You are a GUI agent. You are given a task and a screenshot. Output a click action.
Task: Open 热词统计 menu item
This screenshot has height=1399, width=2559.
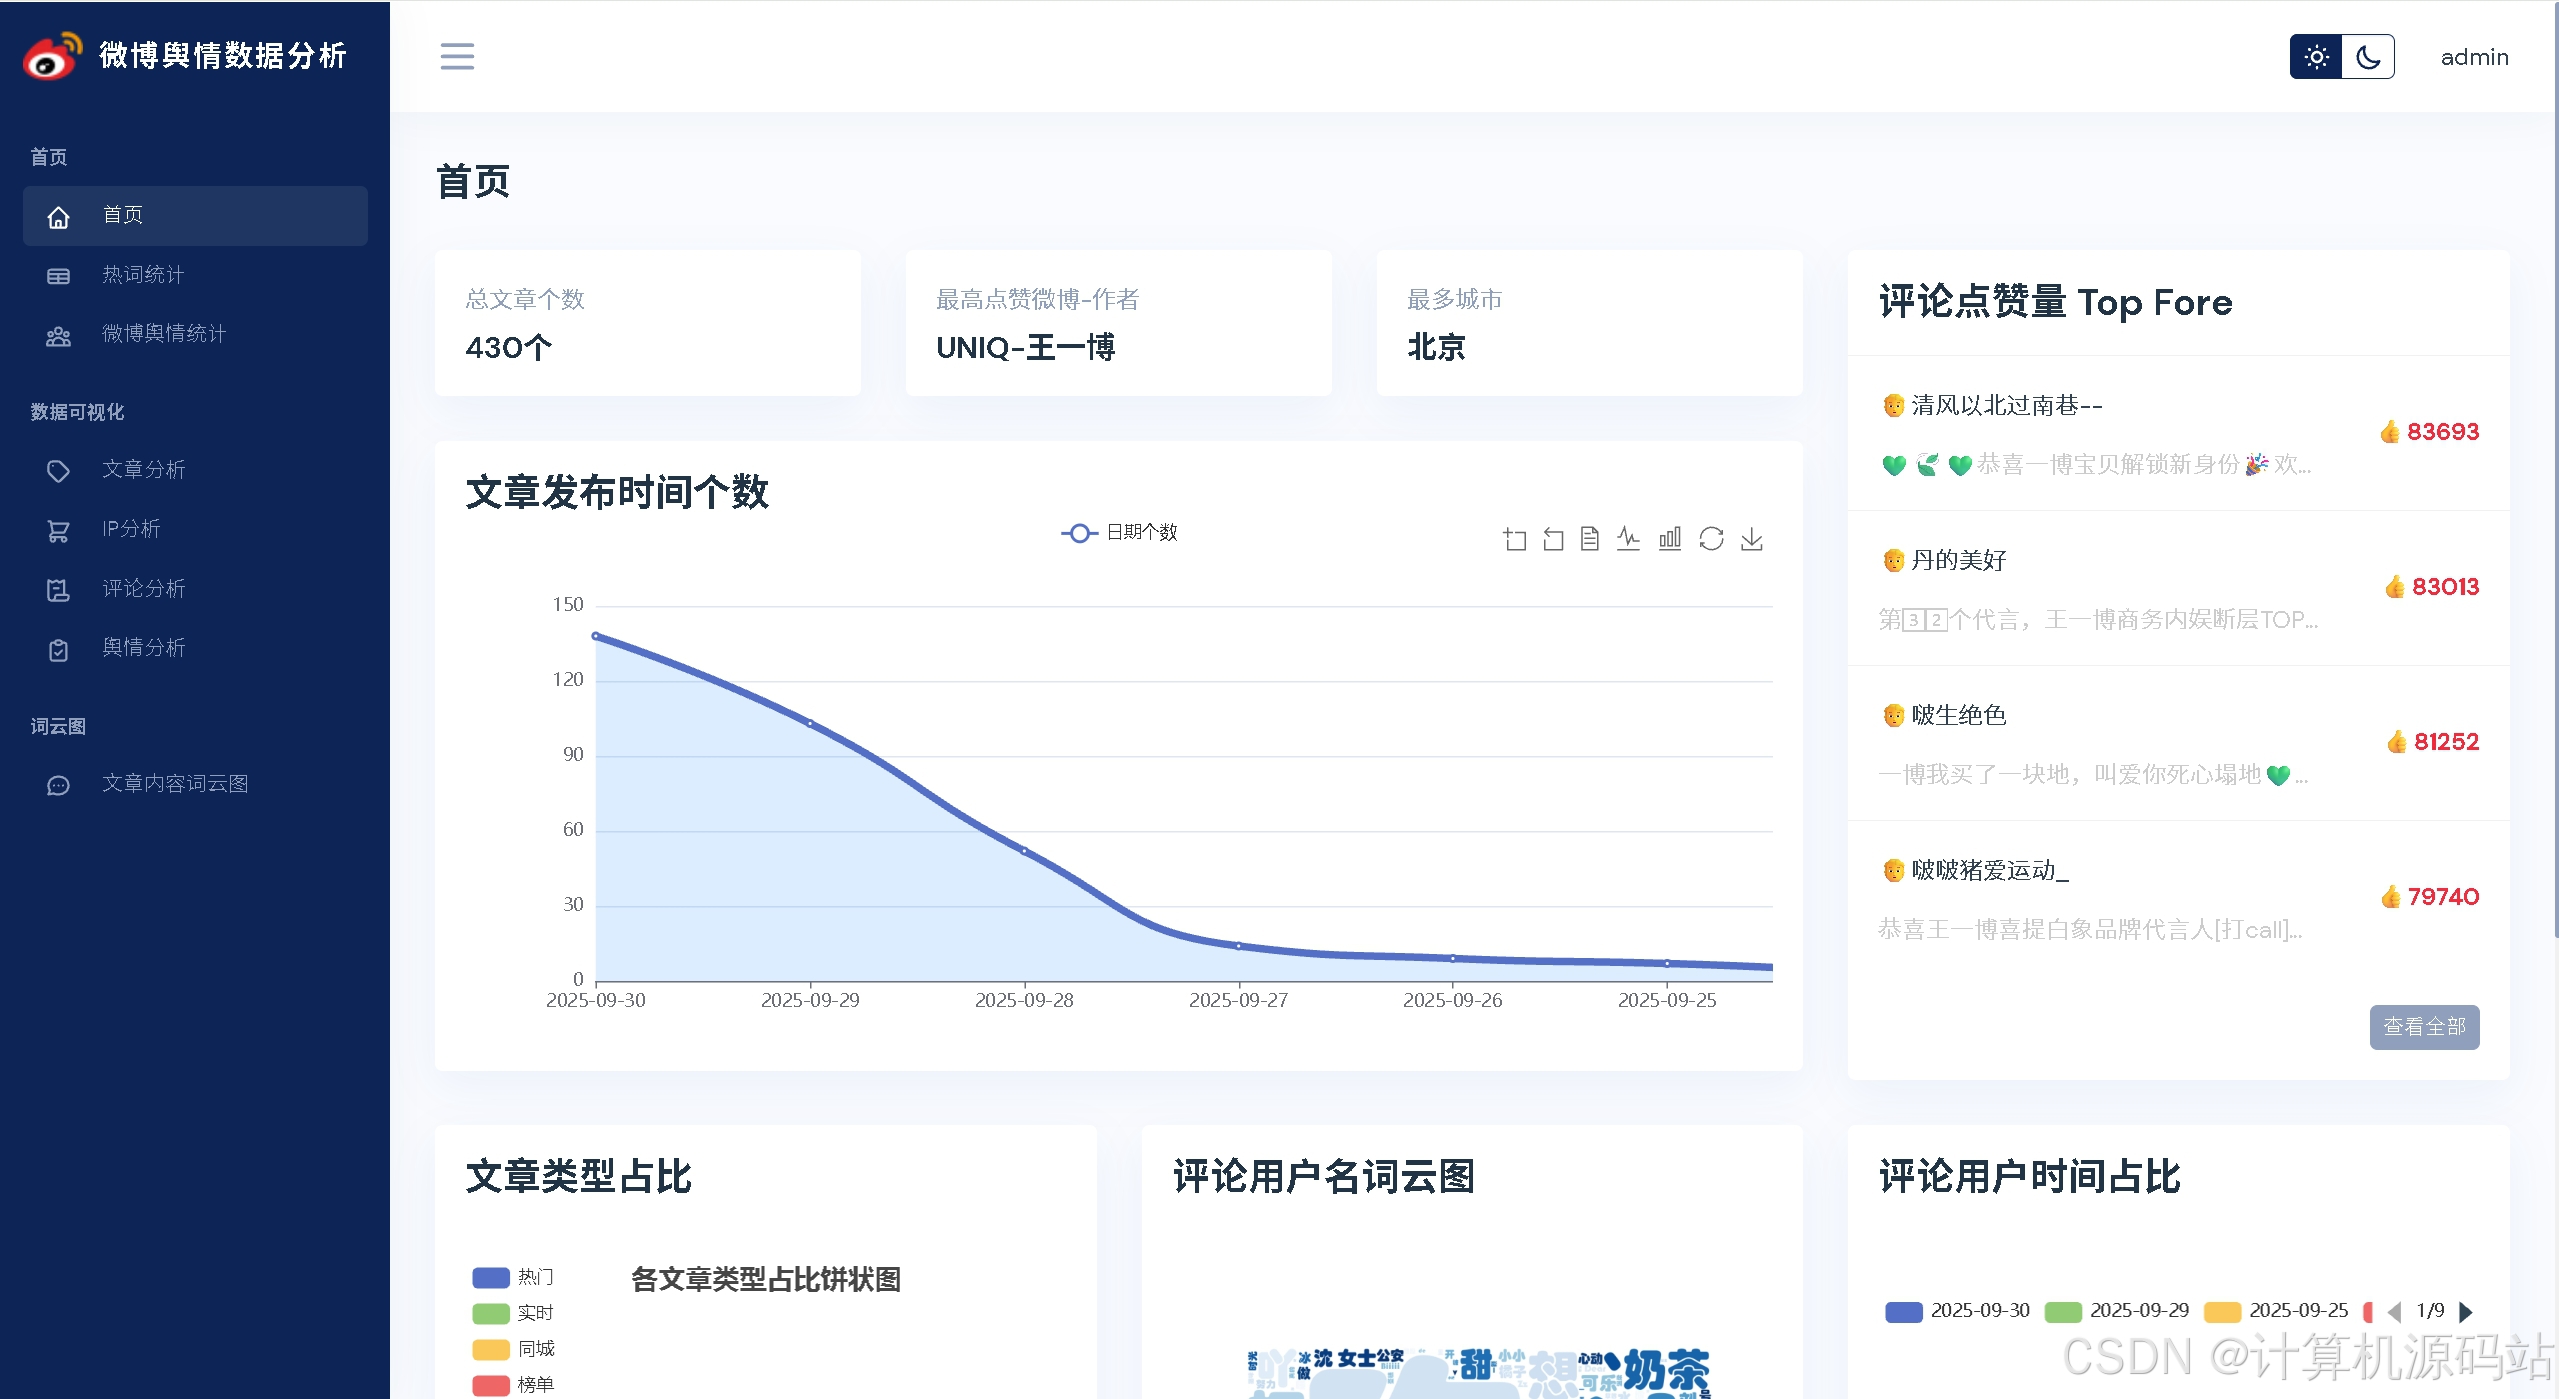point(143,275)
